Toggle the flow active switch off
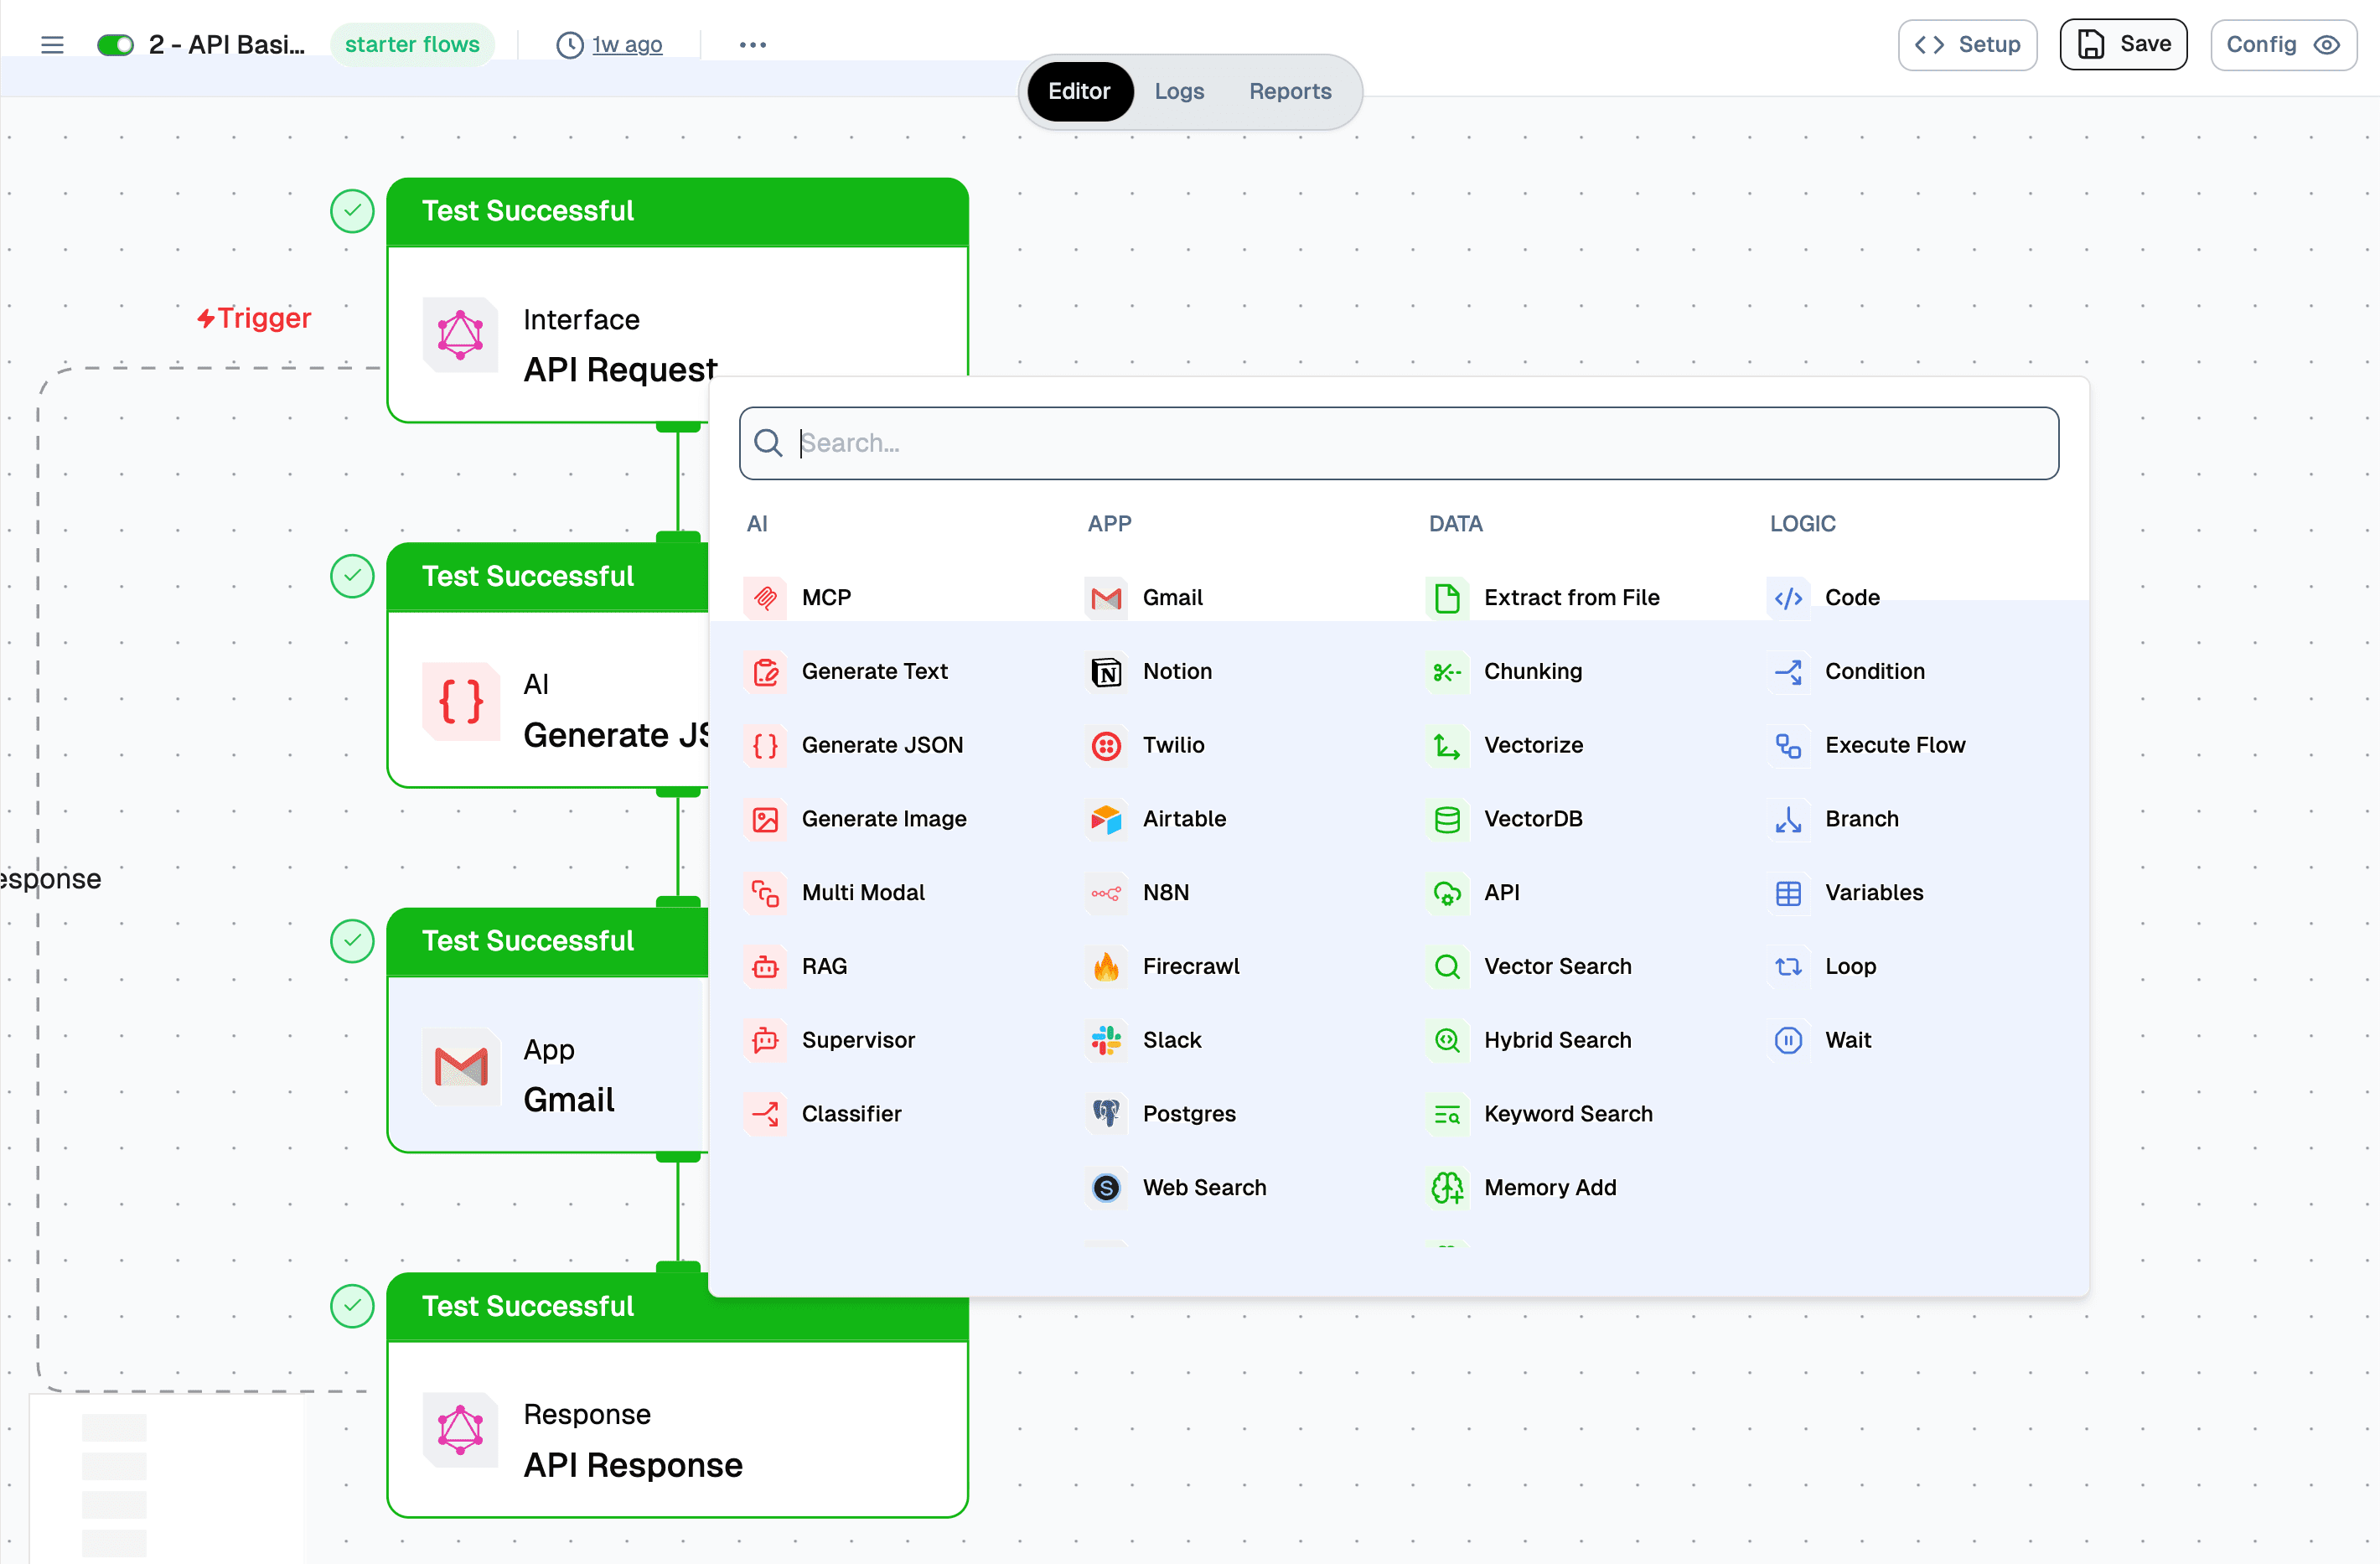The height and width of the screenshot is (1564, 2380). [x=115, y=45]
